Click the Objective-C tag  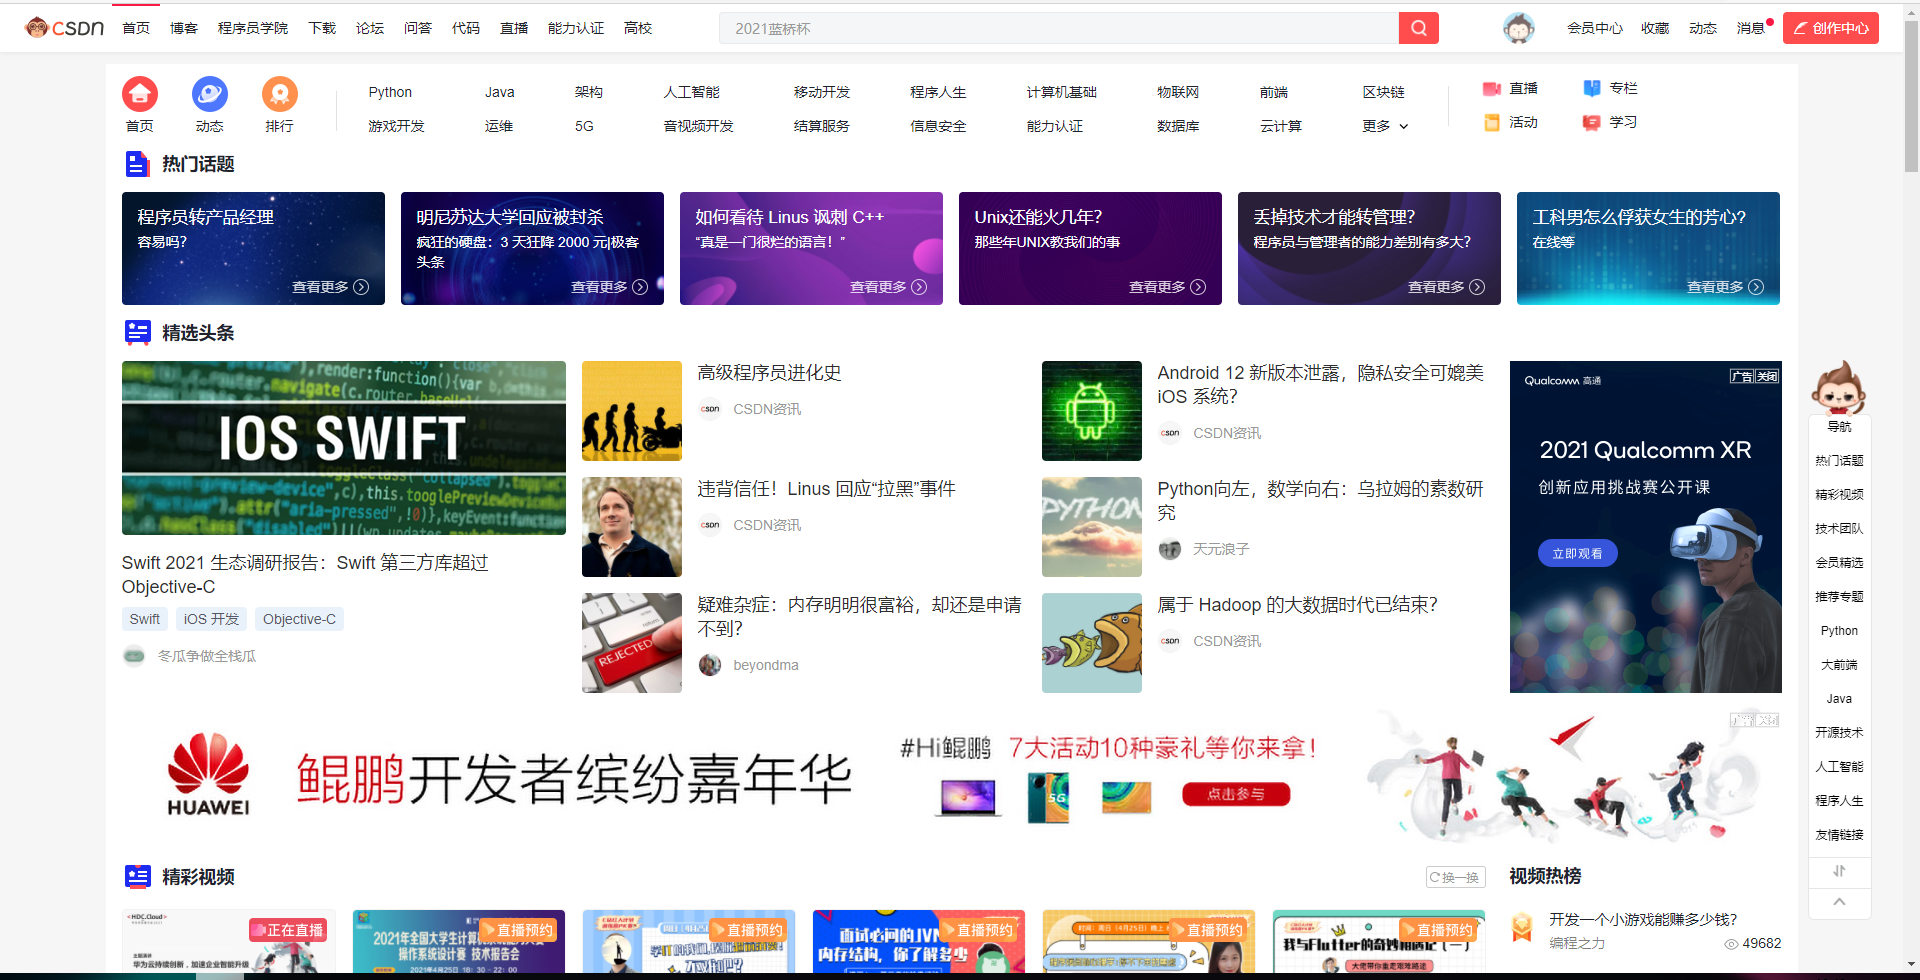tap(299, 619)
